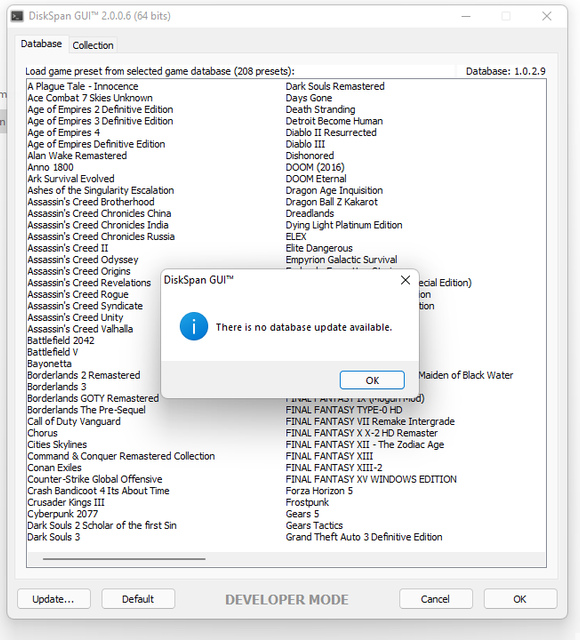Select 'Dishonored' preset

[x=310, y=156]
